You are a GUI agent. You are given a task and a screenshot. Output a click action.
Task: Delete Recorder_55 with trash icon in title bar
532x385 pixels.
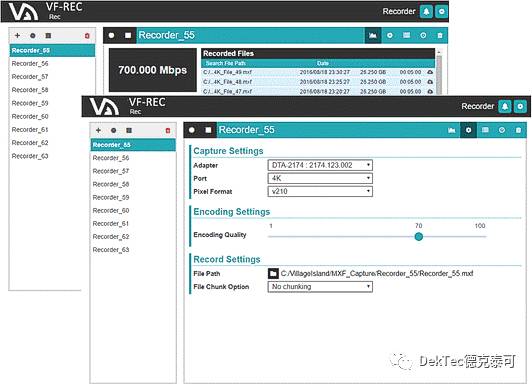518,130
